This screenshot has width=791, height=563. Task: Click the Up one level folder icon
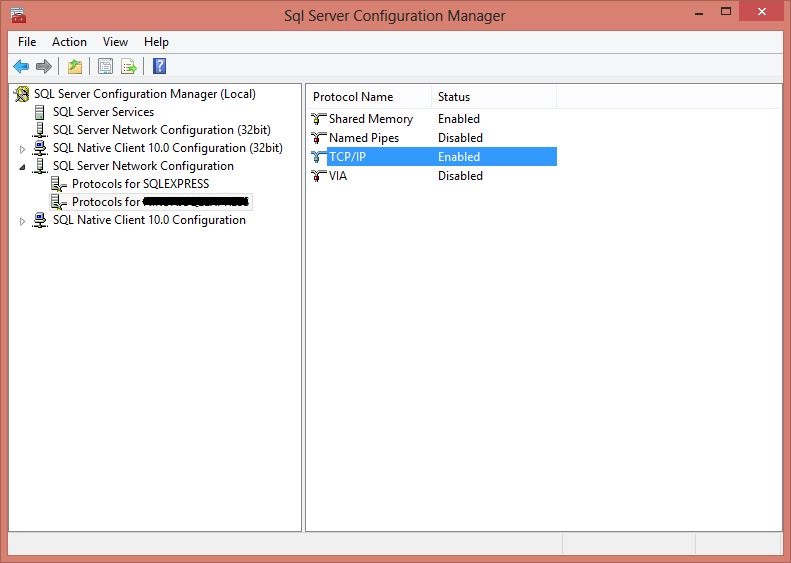[75, 66]
